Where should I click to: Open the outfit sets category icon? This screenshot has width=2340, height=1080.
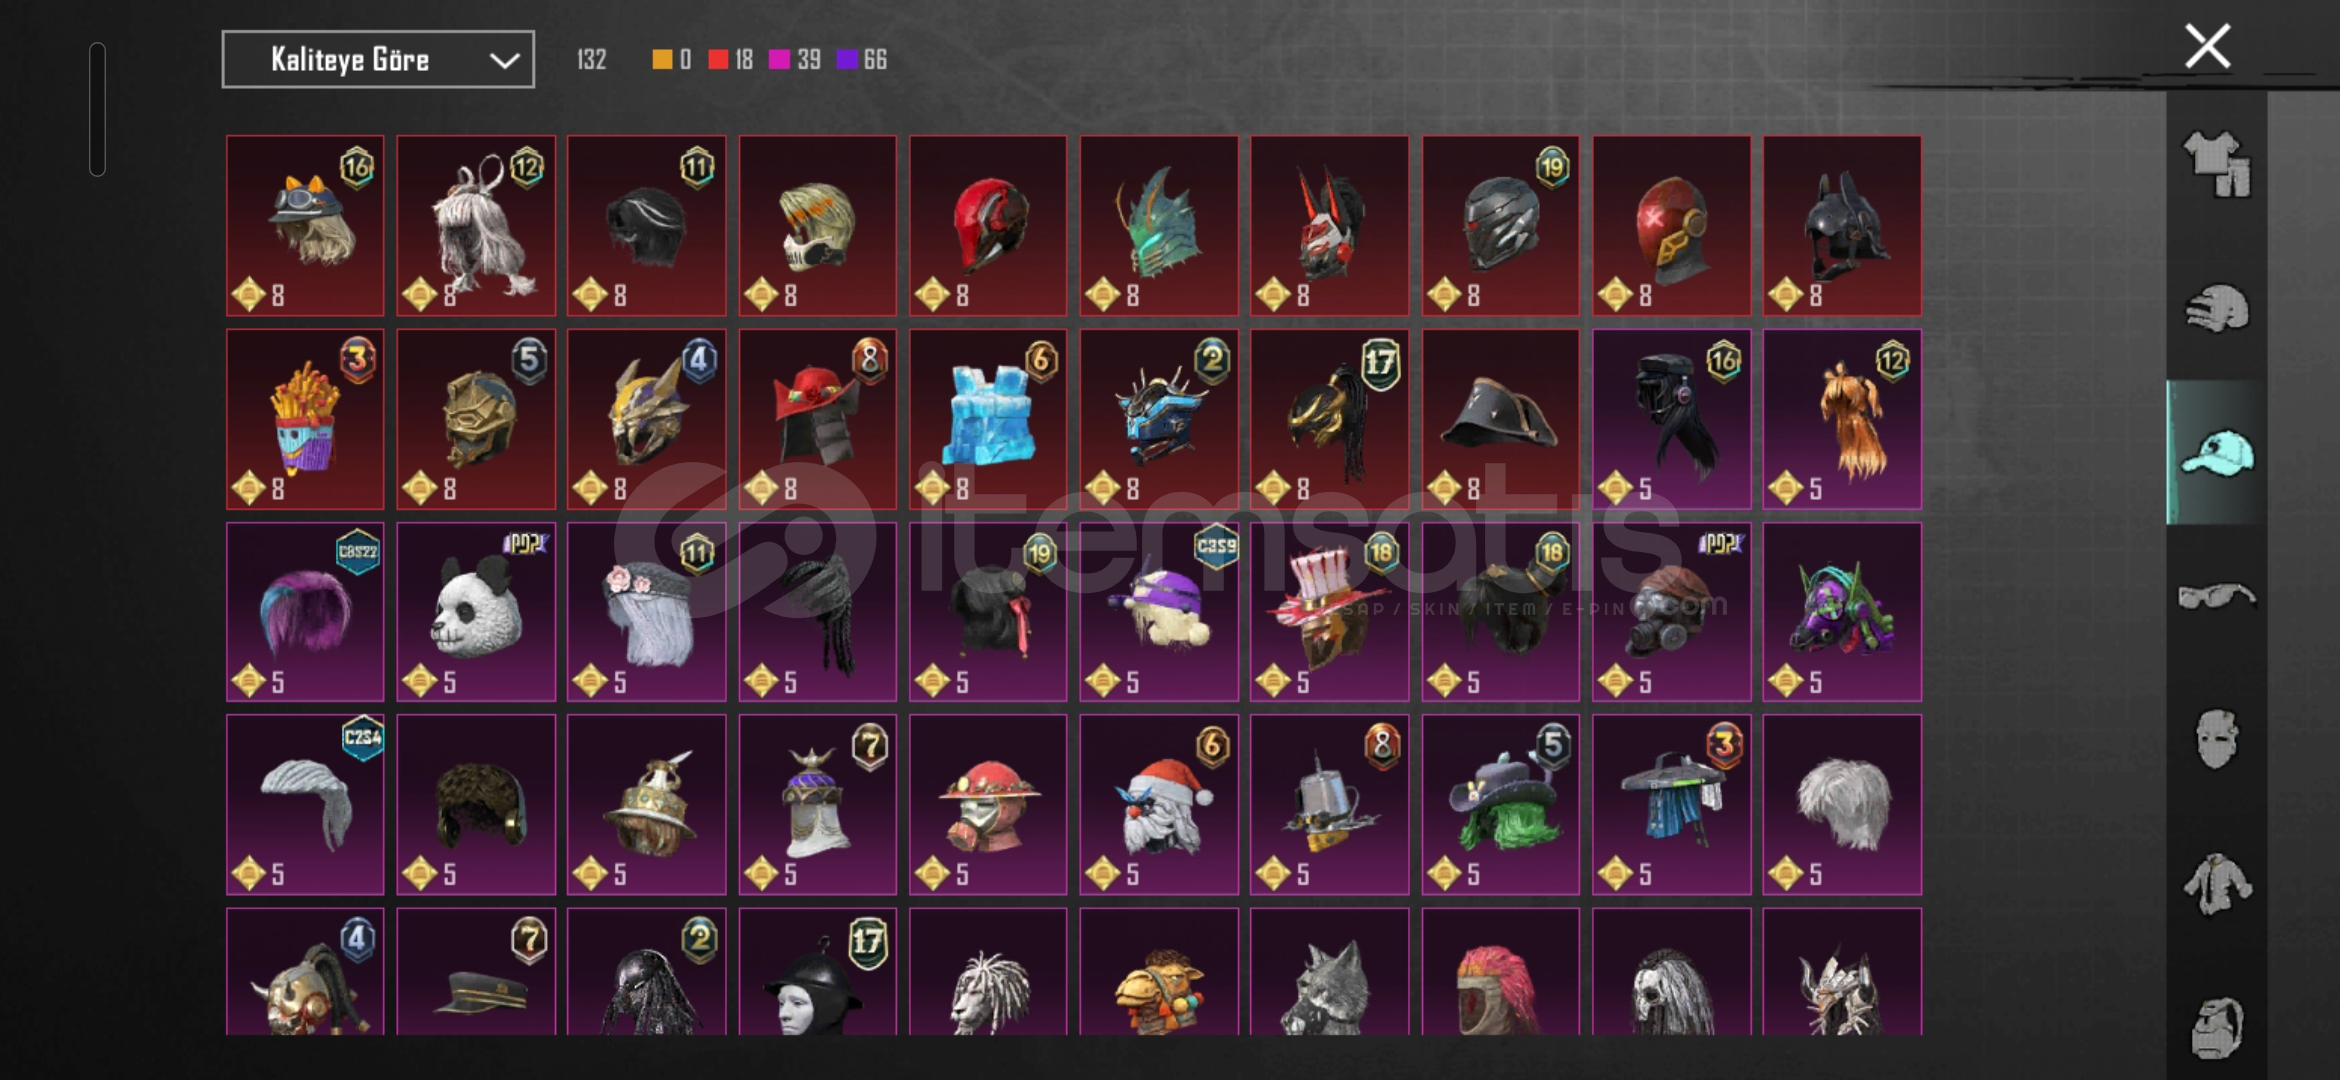coord(2216,163)
